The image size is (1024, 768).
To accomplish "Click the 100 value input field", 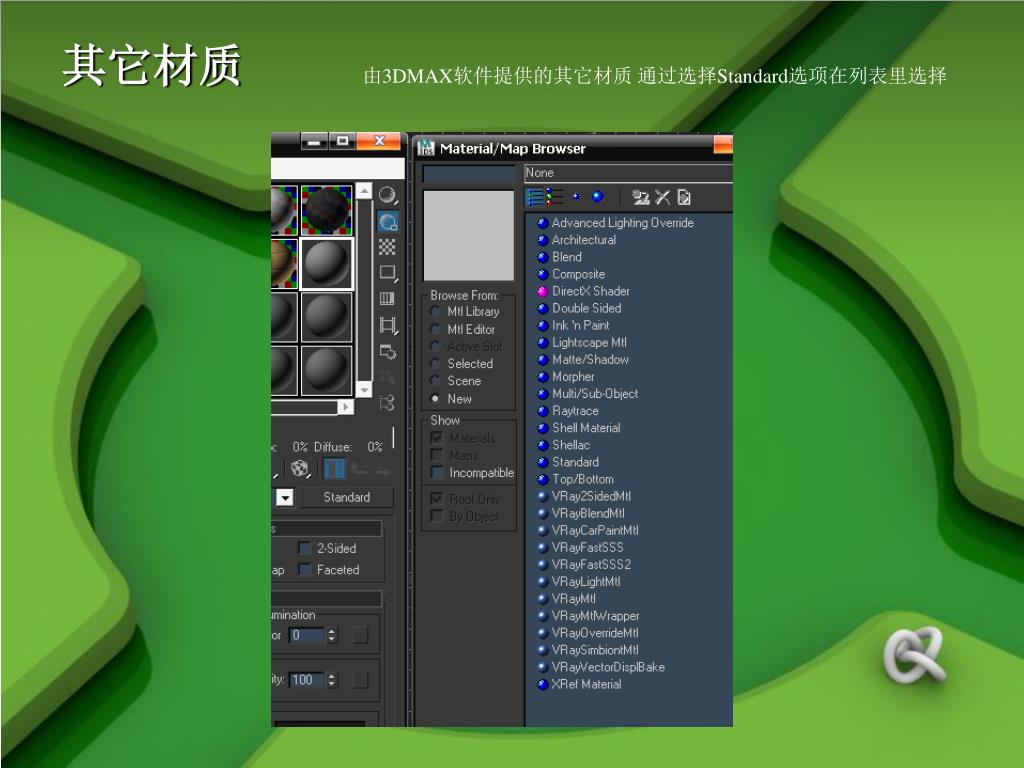I will click(306, 680).
